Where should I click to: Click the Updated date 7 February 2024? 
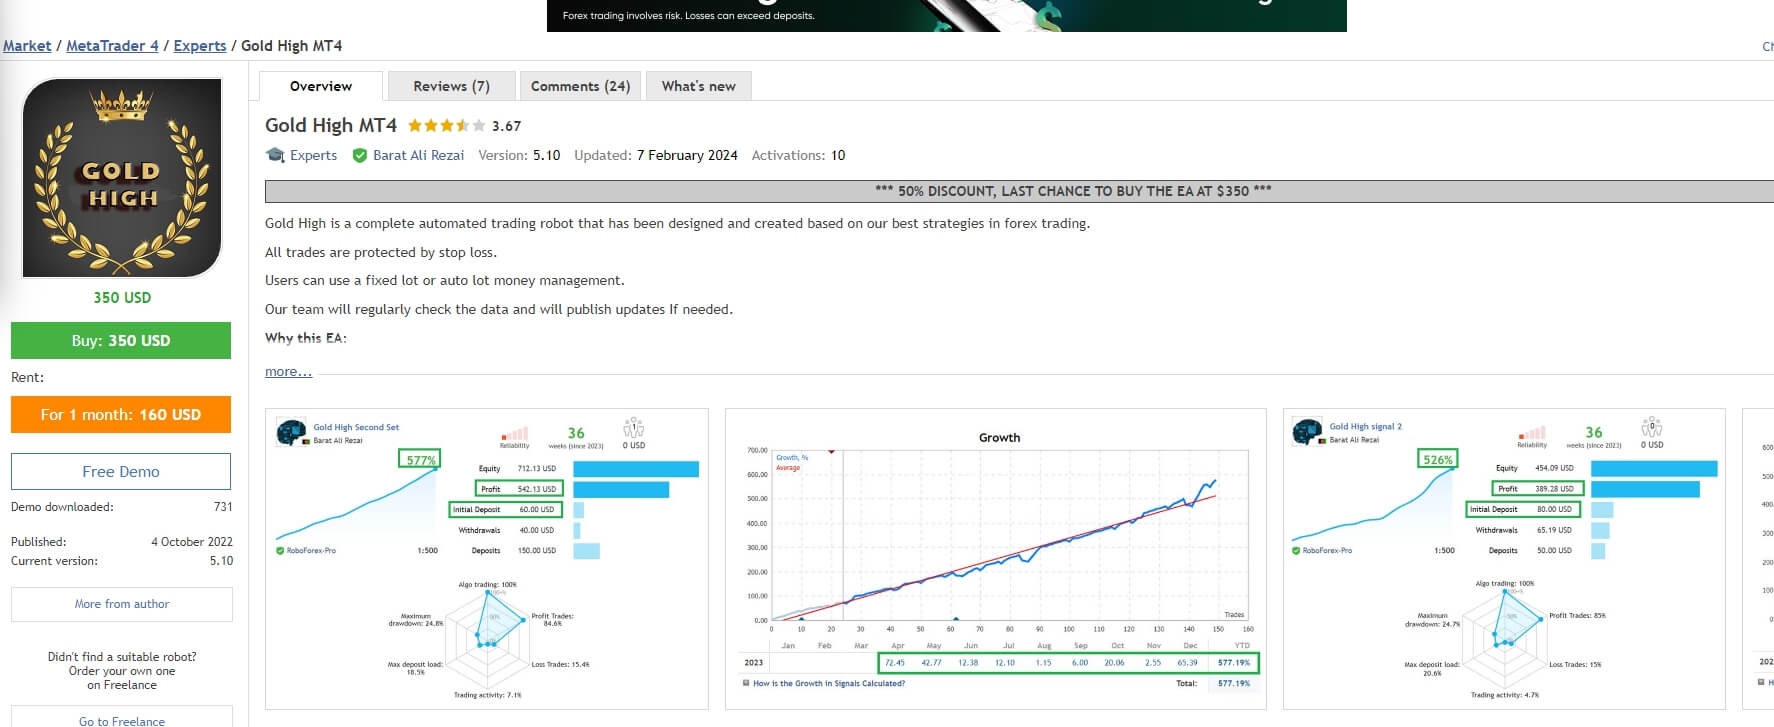point(687,155)
